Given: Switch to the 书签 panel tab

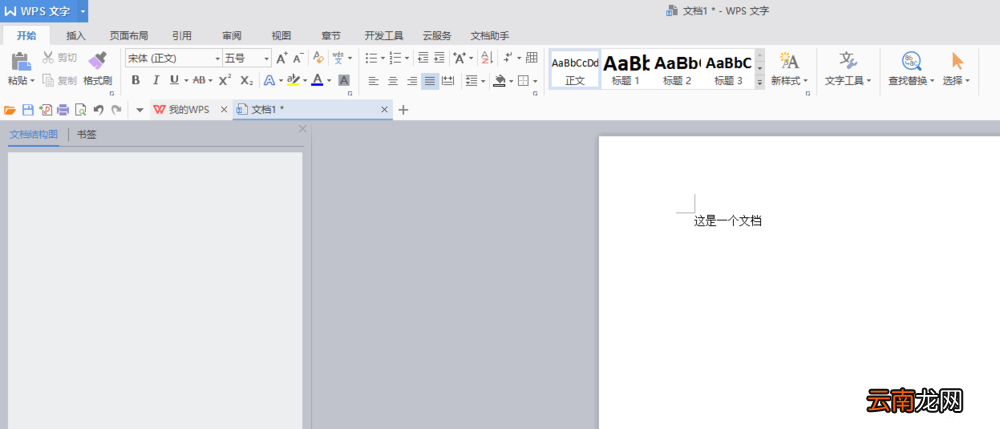Looking at the screenshot, I should [86, 135].
